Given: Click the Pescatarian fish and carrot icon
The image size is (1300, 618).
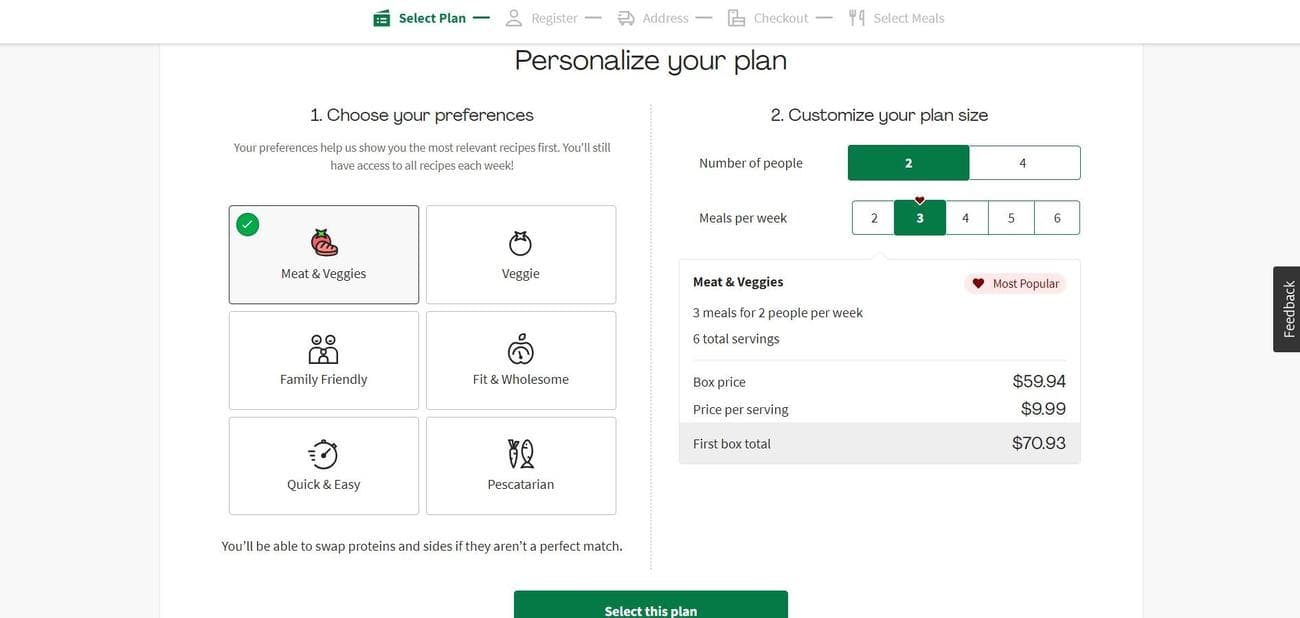Looking at the screenshot, I should [520, 454].
